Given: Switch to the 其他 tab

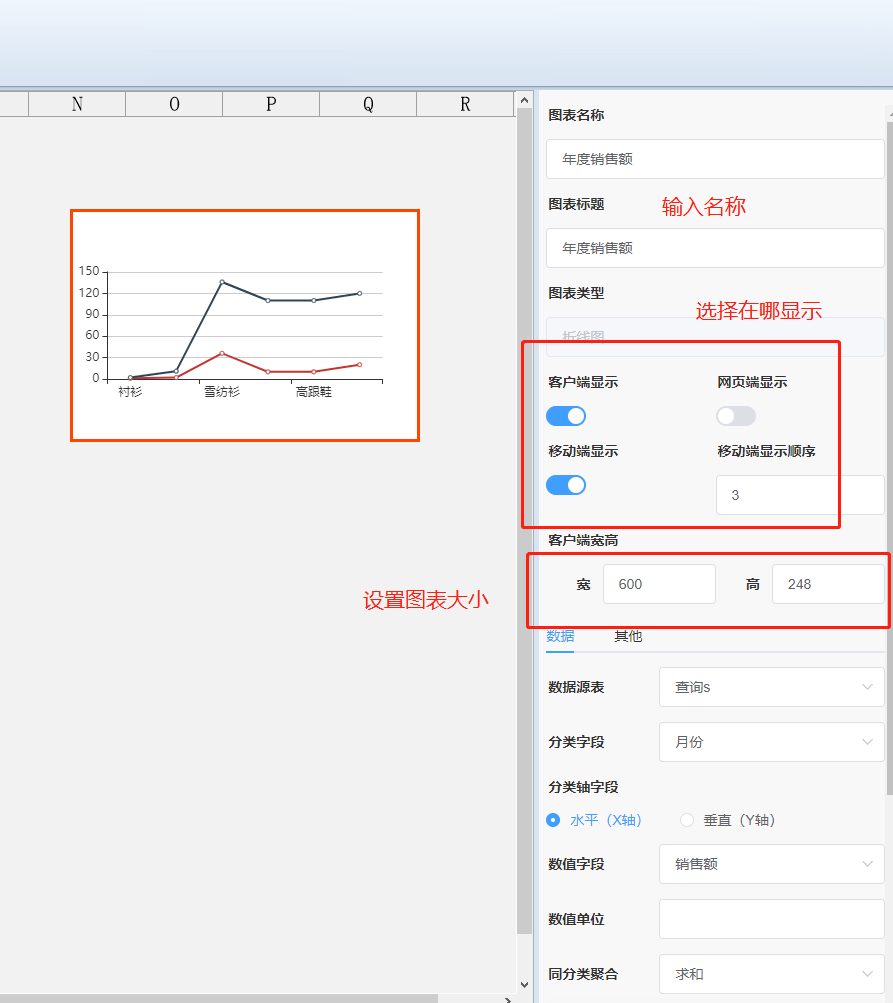Looking at the screenshot, I should [x=628, y=636].
